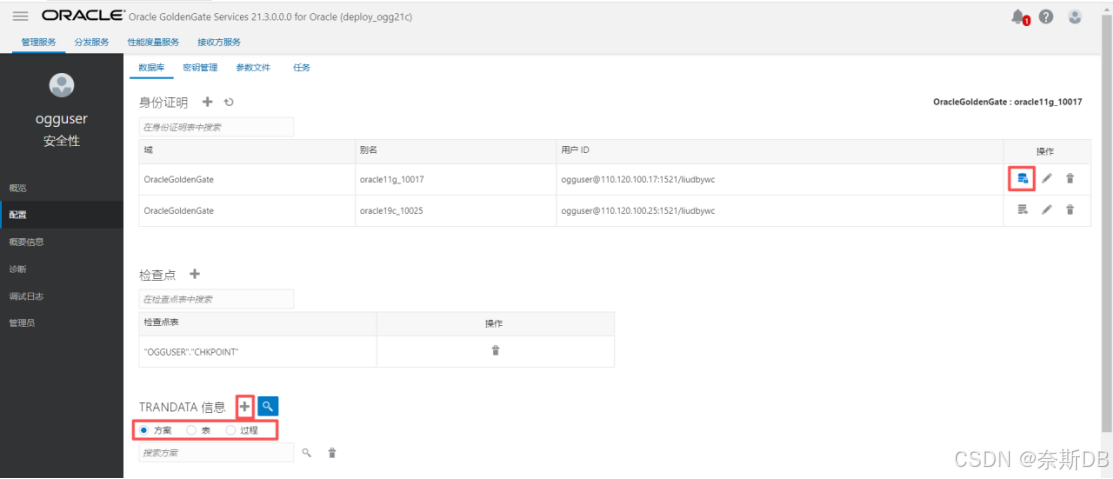1113x479 pixels.
Task: Connect to database oracle11g_10017
Action: coord(1022,179)
